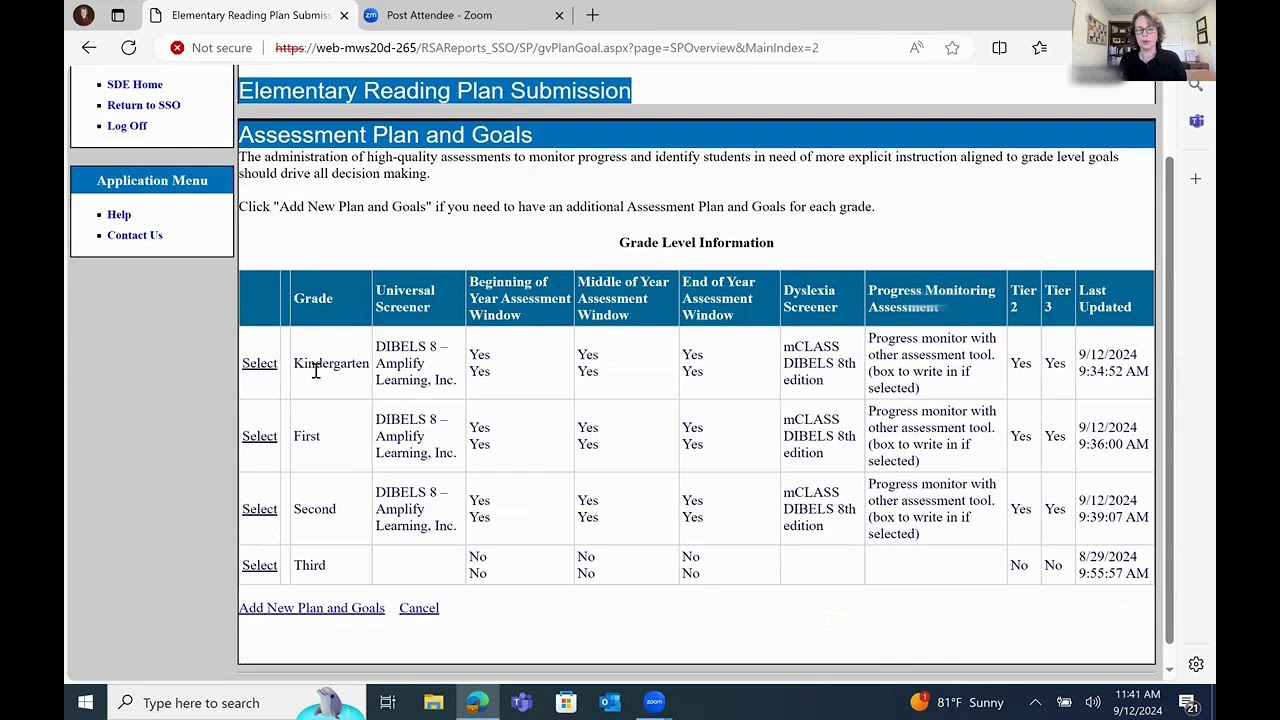
Task: Click Add New Plan and Goals
Action: click(x=311, y=608)
